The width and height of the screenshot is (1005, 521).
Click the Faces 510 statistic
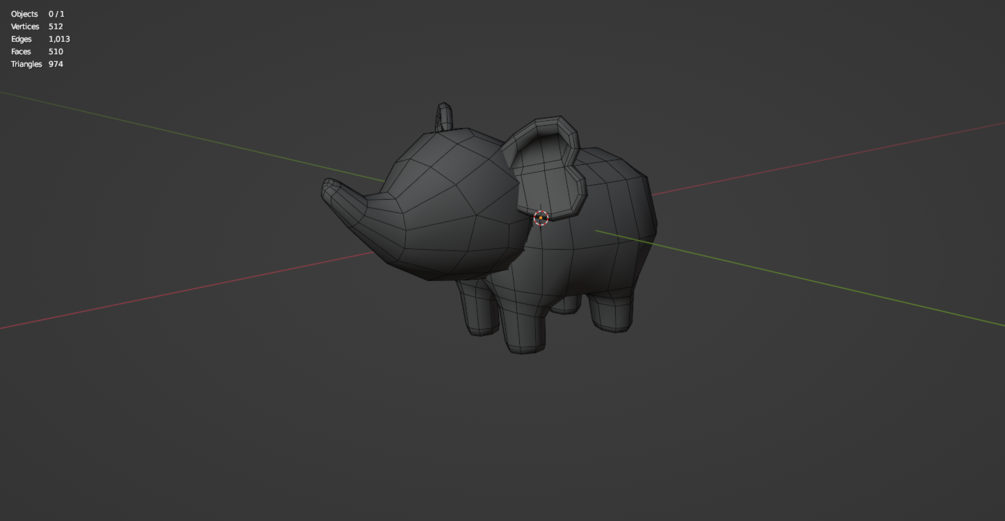37,51
